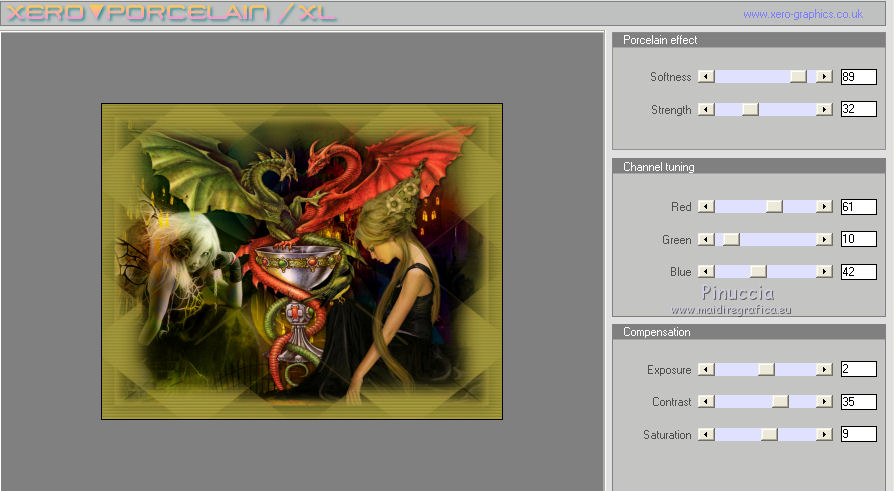Click the Red value field showing 61
This screenshot has width=894, height=491.
click(859, 206)
